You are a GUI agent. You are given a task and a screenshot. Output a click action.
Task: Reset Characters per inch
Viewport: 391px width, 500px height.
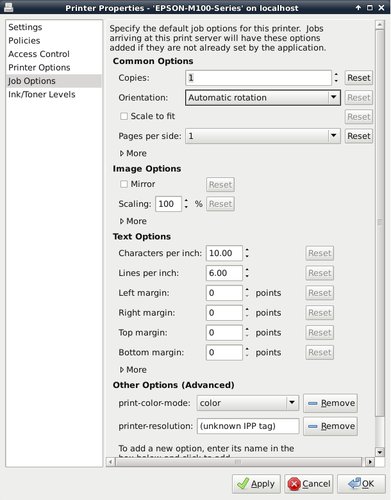tap(320, 253)
